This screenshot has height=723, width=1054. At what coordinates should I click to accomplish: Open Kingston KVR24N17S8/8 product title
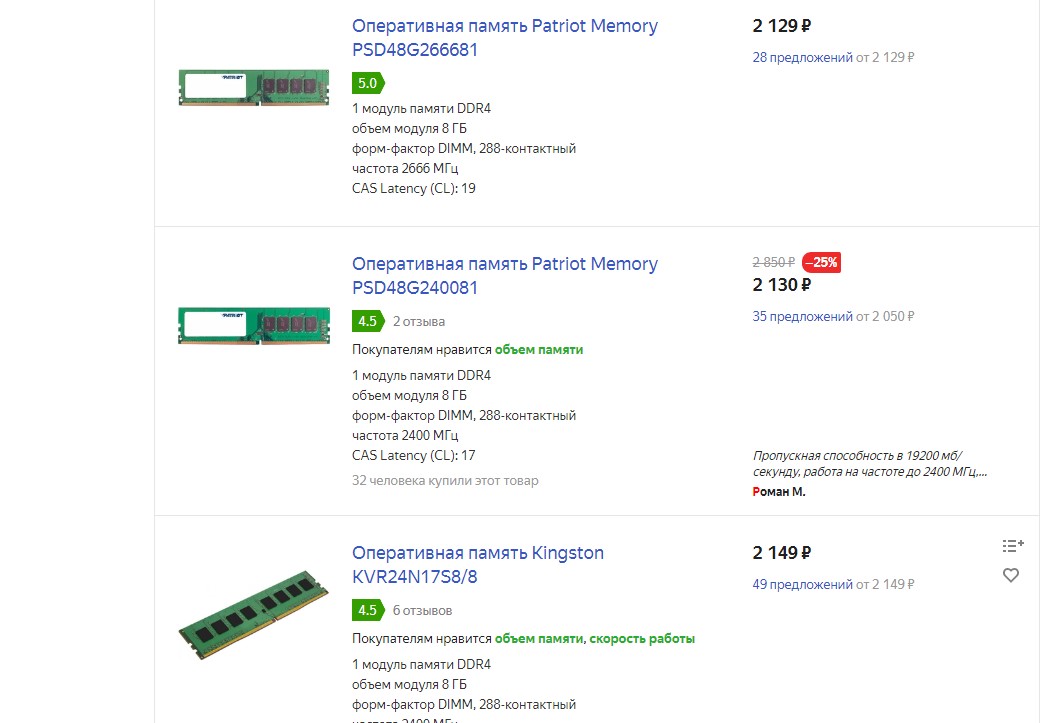pos(477,565)
